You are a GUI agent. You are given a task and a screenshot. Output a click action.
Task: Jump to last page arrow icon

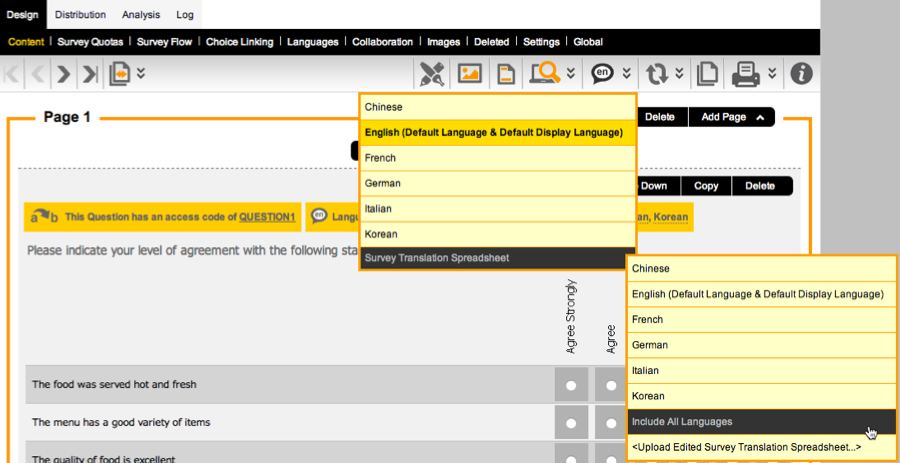coord(90,73)
